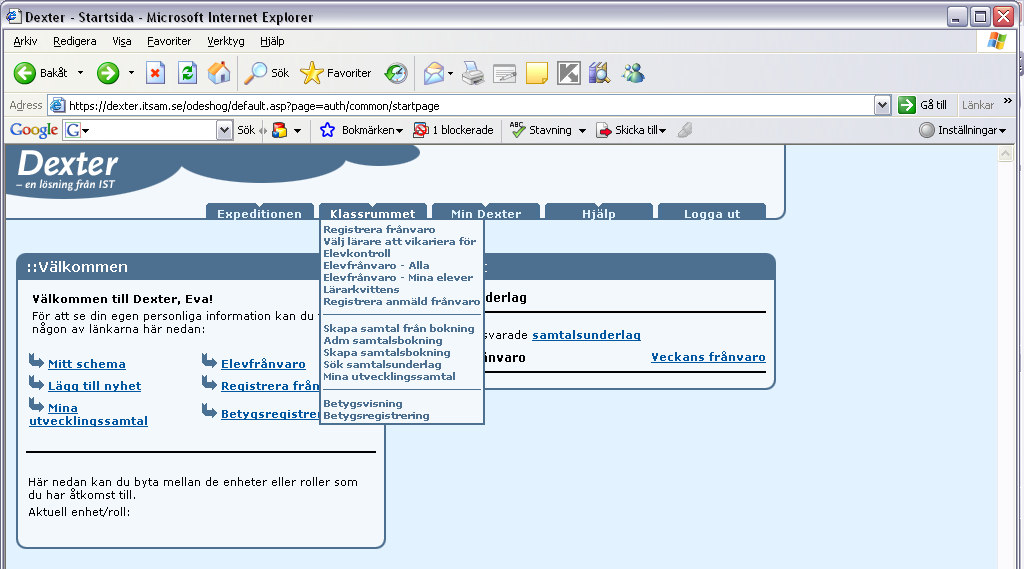Open Google toolbar Inställningar settings
This screenshot has height=569, width=1024.
(x=963, y=130)
